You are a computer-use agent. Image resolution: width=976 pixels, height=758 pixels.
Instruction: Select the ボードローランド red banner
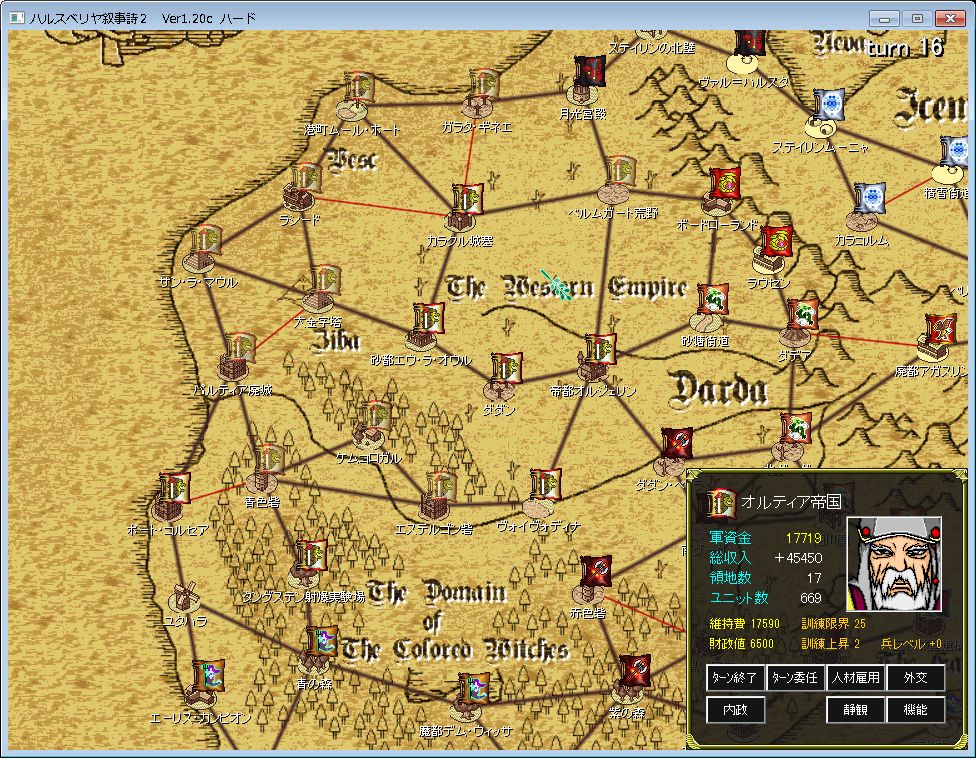click(x=725, y=184)
